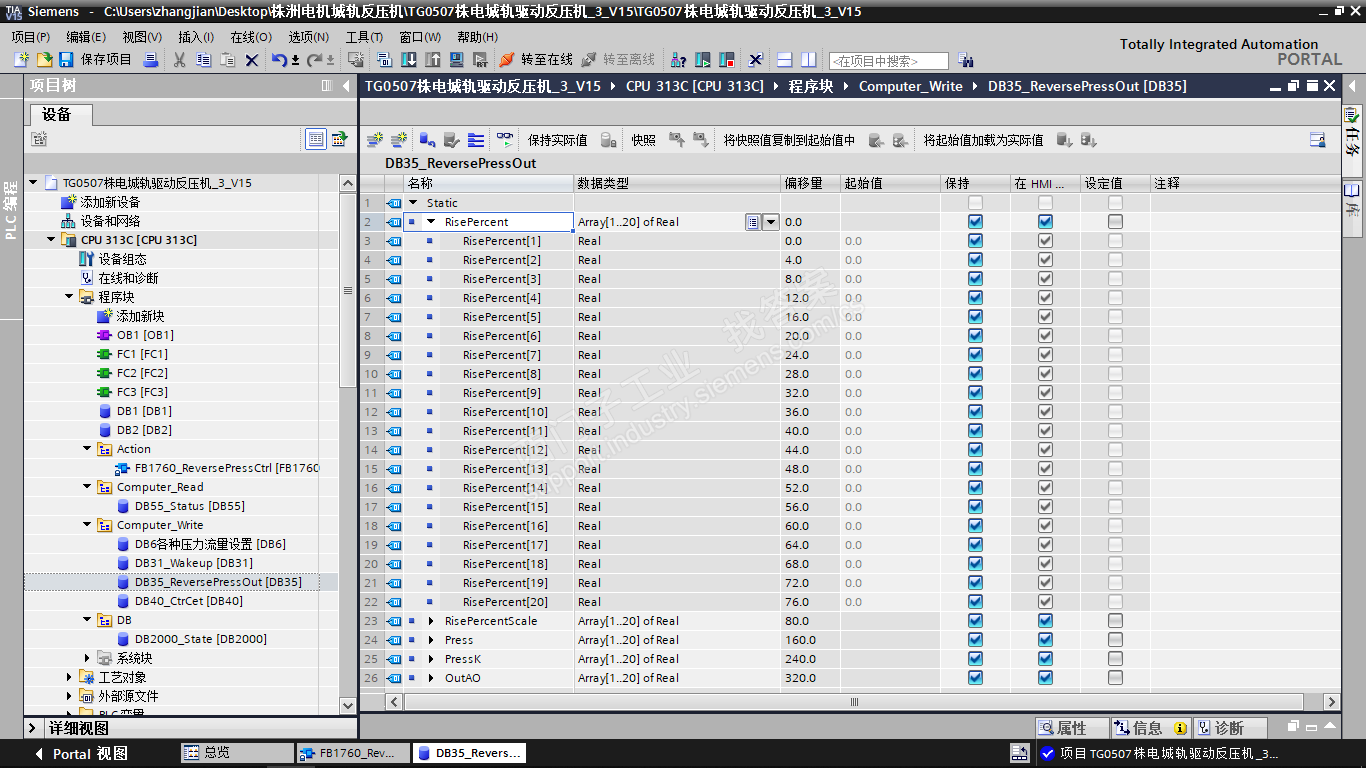Collapse the Static section in the table
This screenshot has height=768, width=1366.
pos(413,203)
